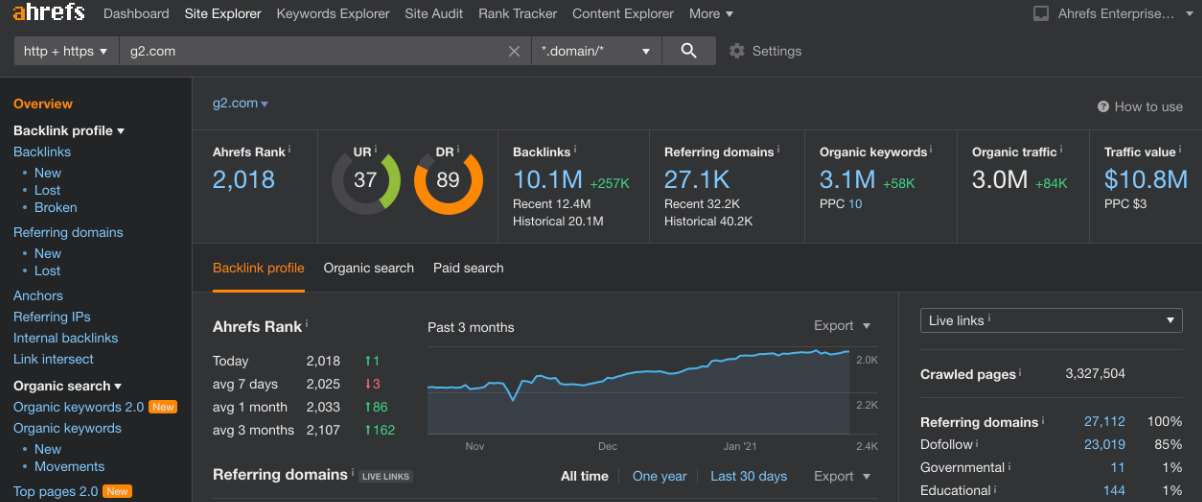Open Organic keywords 2.0 in sidebar
This screenshot has height=502, width=1202.
coord(79,407)
